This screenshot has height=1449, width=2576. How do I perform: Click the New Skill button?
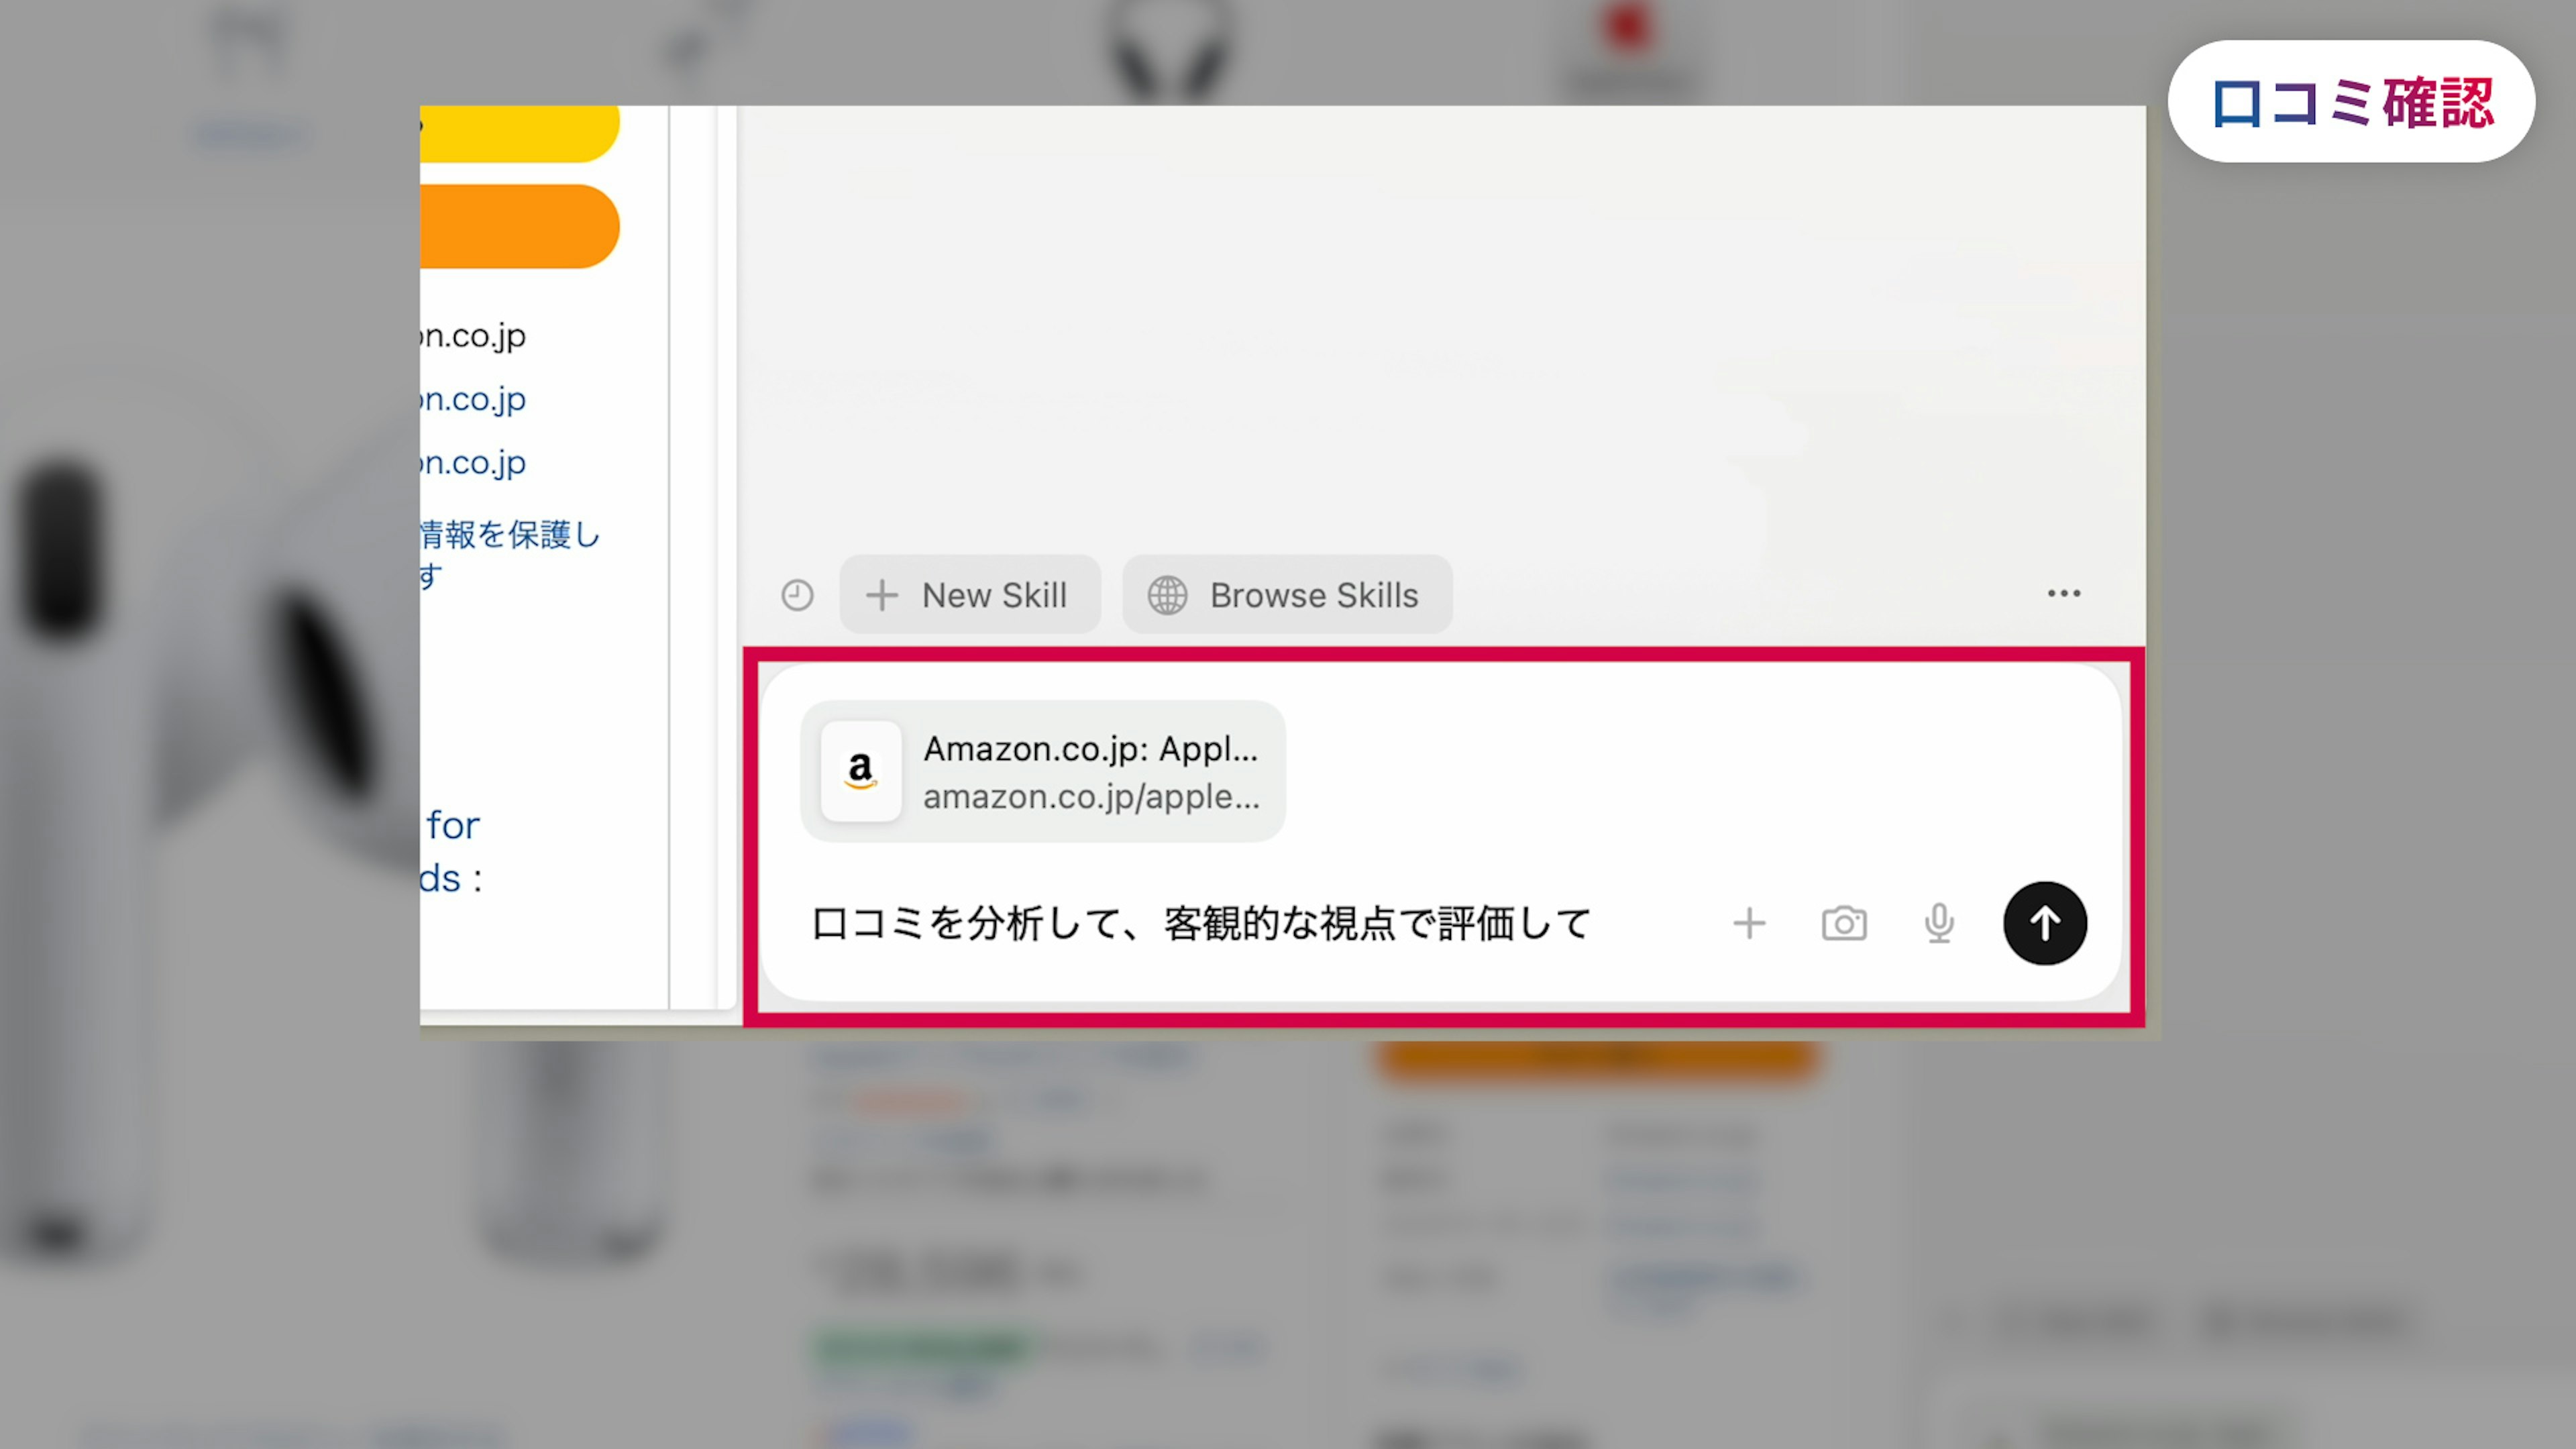pyautogui.click(x=969, y=595)
